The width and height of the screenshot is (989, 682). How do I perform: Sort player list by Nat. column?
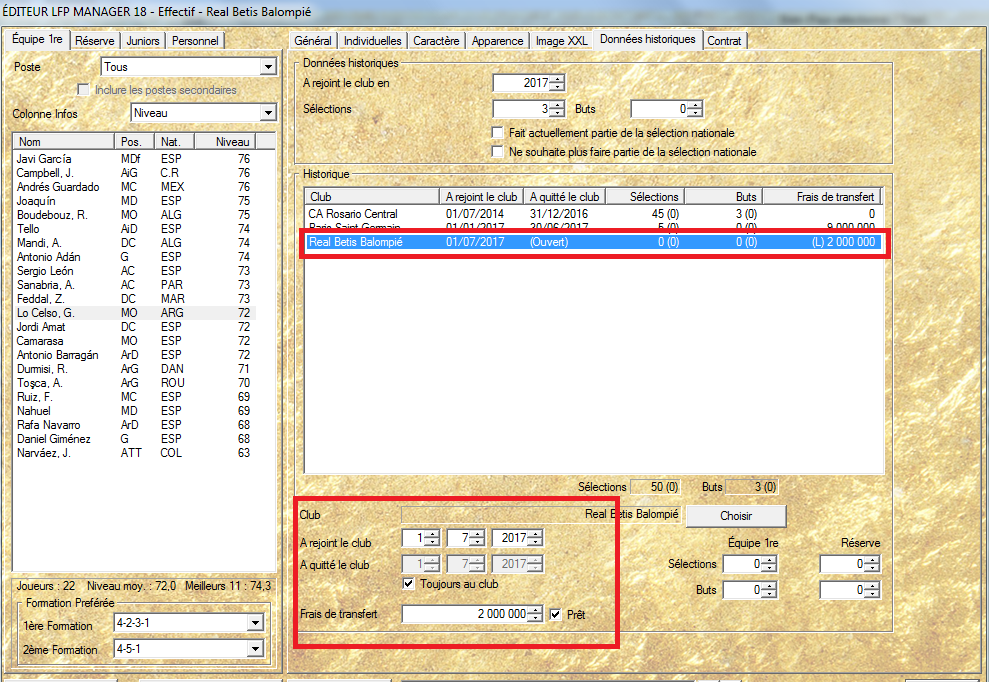click(x=174, y=142)
